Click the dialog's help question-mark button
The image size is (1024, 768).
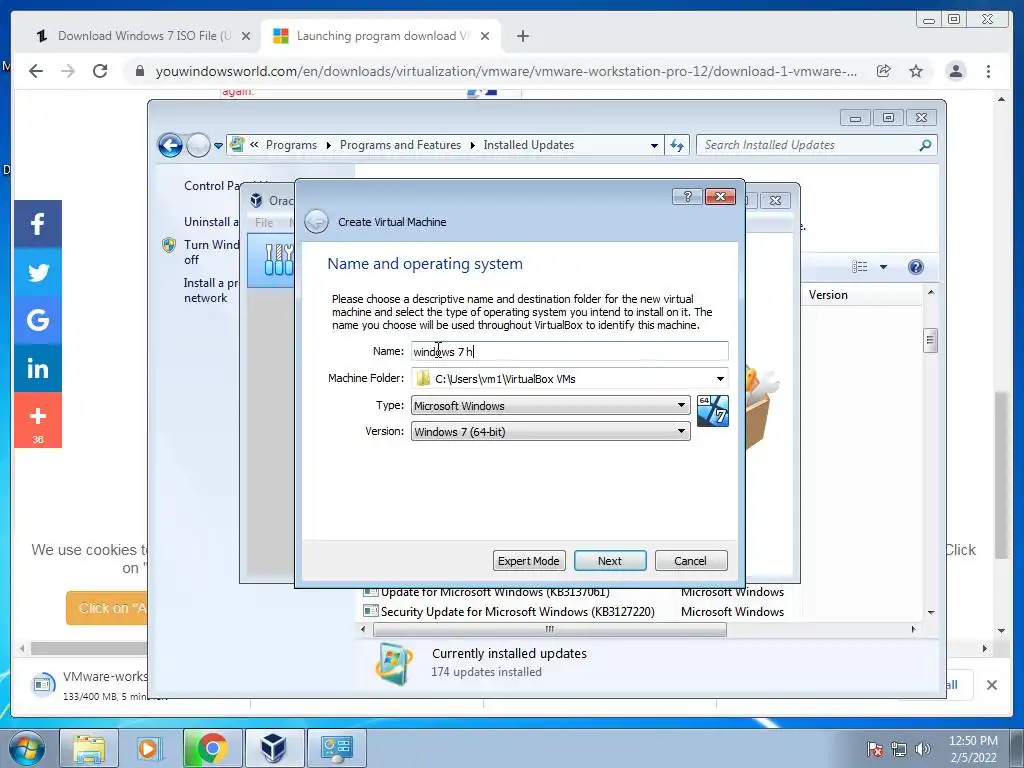pyautogui.click(x=687, y=197)
